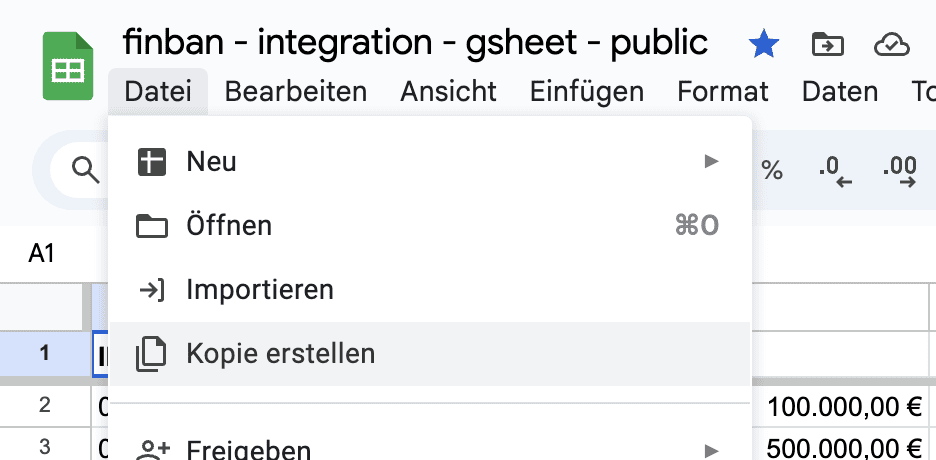Viewport: 936px width, 460px height.
Task: Click the search magnifier in toolbar
Action: (x=86, y=170)
